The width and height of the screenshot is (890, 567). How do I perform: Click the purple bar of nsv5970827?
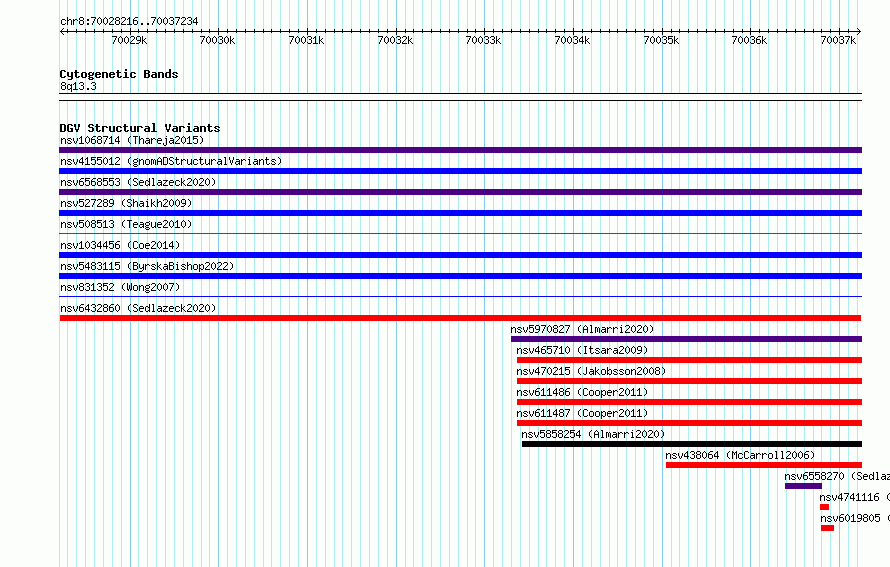pyautogui.click(x=686, y=339)
